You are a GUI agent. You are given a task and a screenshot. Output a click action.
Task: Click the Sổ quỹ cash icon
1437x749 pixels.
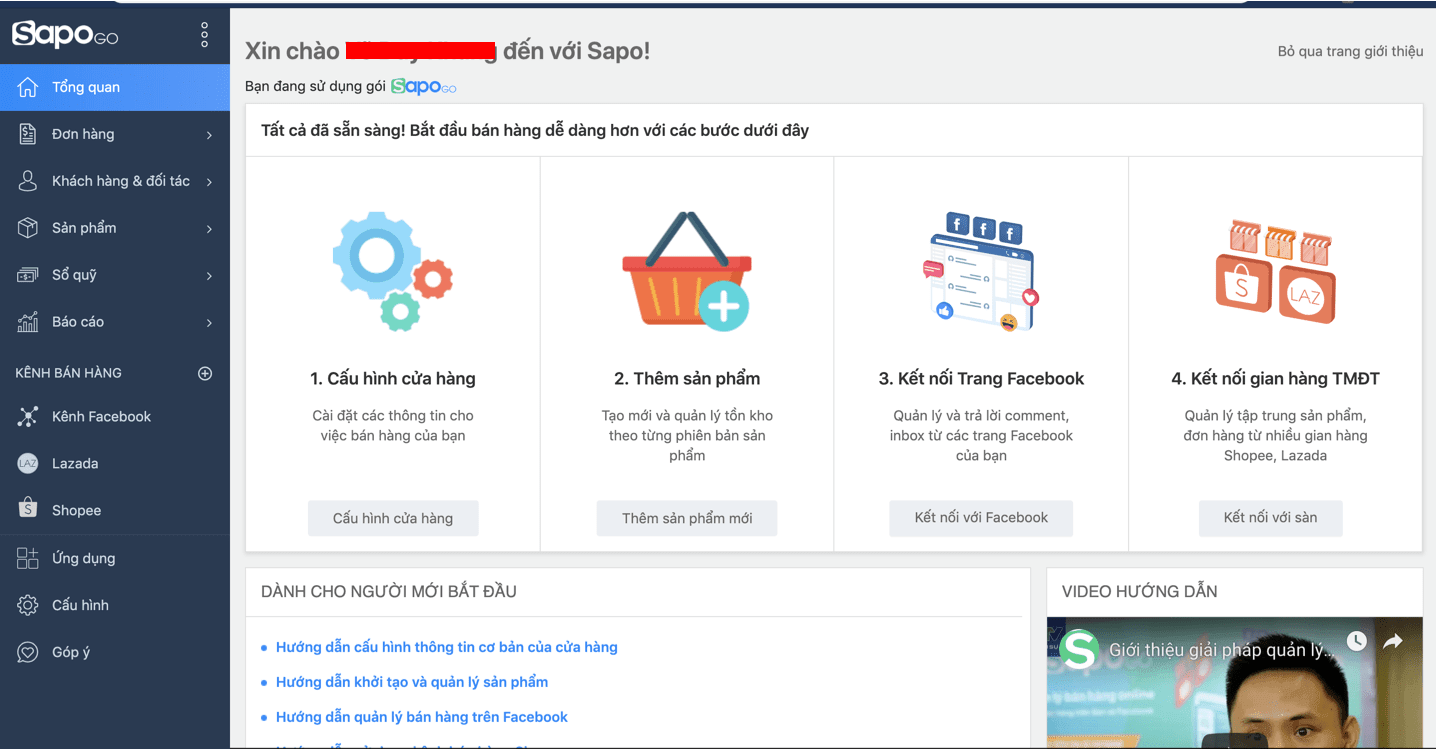point(28,275)
